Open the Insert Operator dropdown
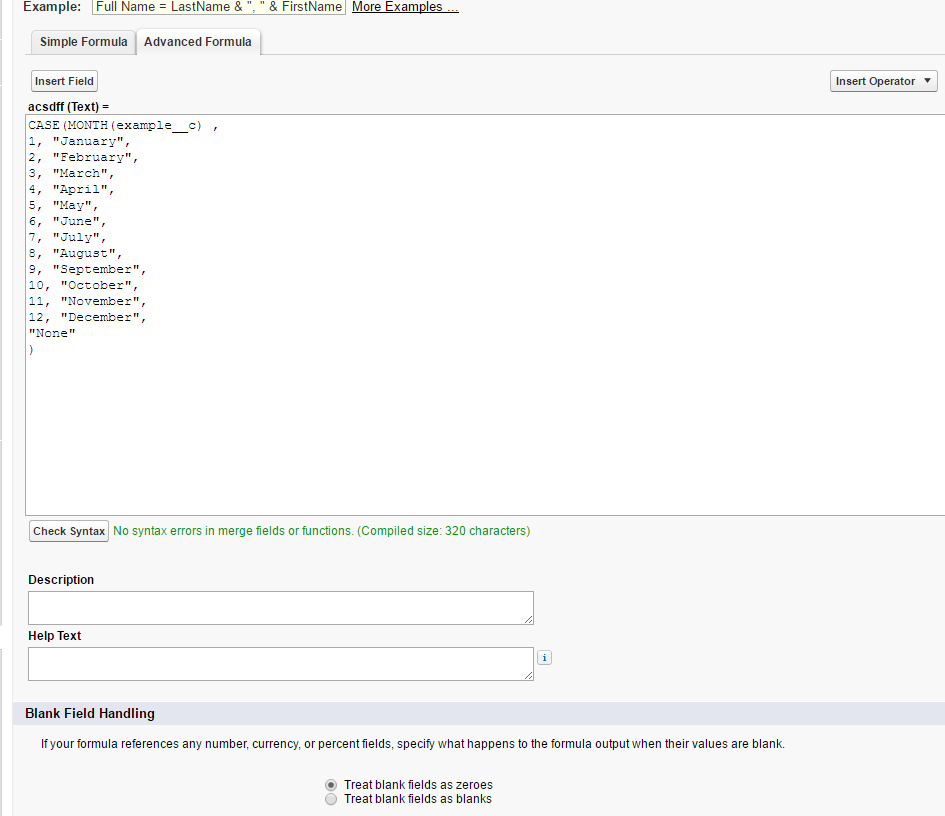 click(x=883, y=81)
